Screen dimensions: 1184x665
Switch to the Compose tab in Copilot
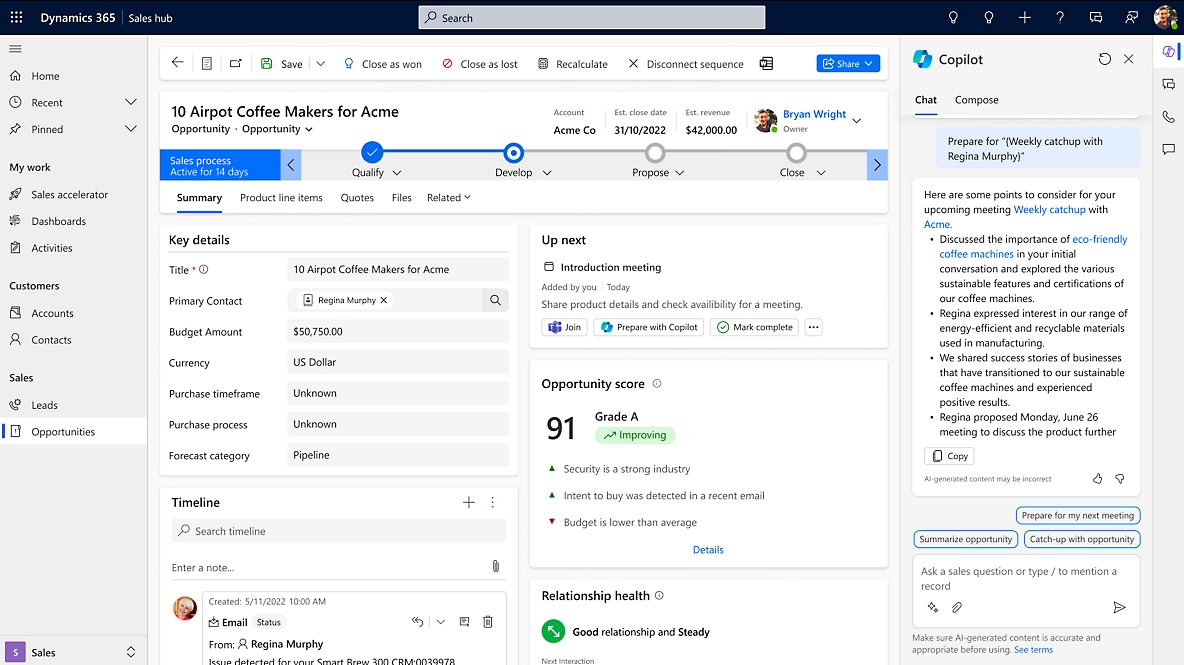click(976, 100)
